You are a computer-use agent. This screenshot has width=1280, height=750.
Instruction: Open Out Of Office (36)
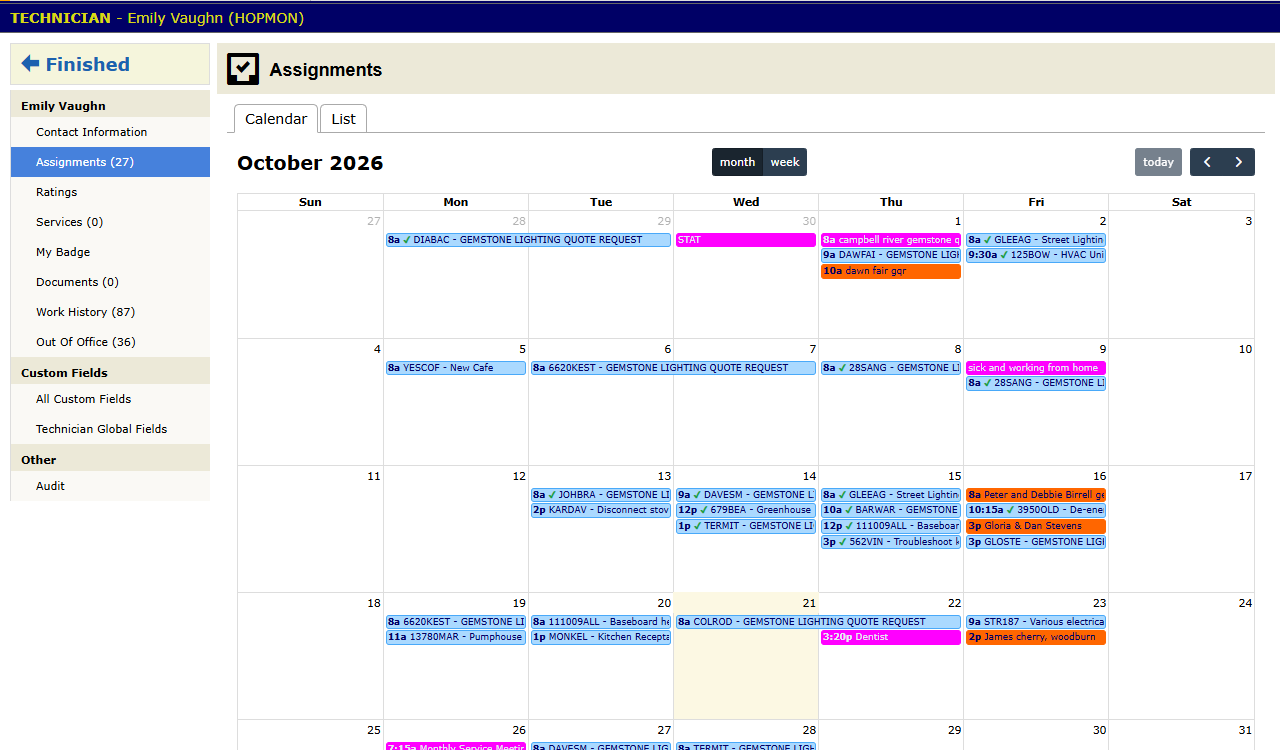tap(110, 342)
